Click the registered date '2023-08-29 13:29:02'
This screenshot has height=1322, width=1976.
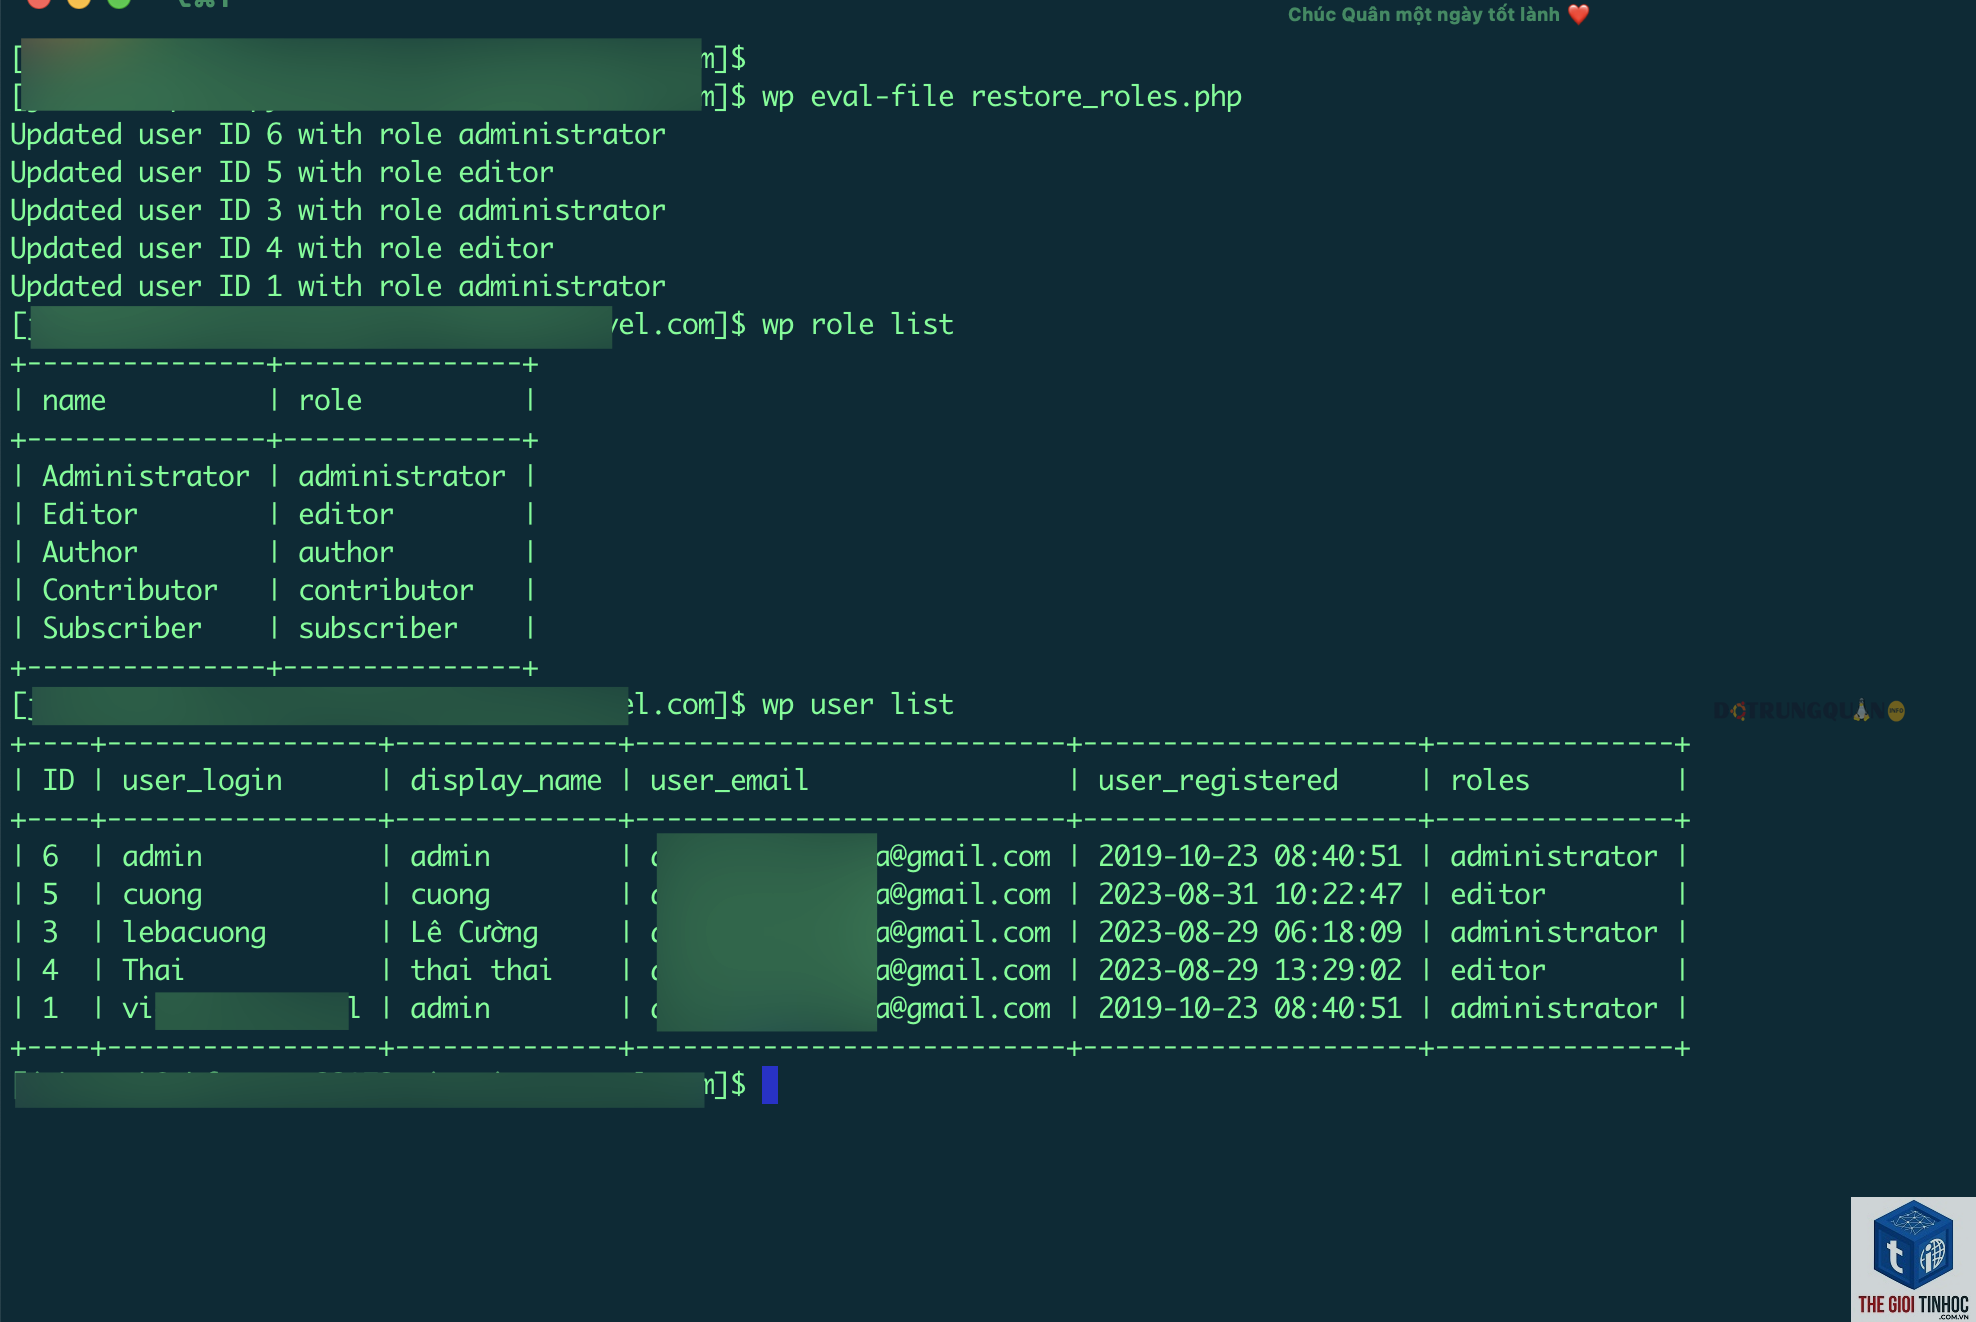click(x=1250, y=970)
